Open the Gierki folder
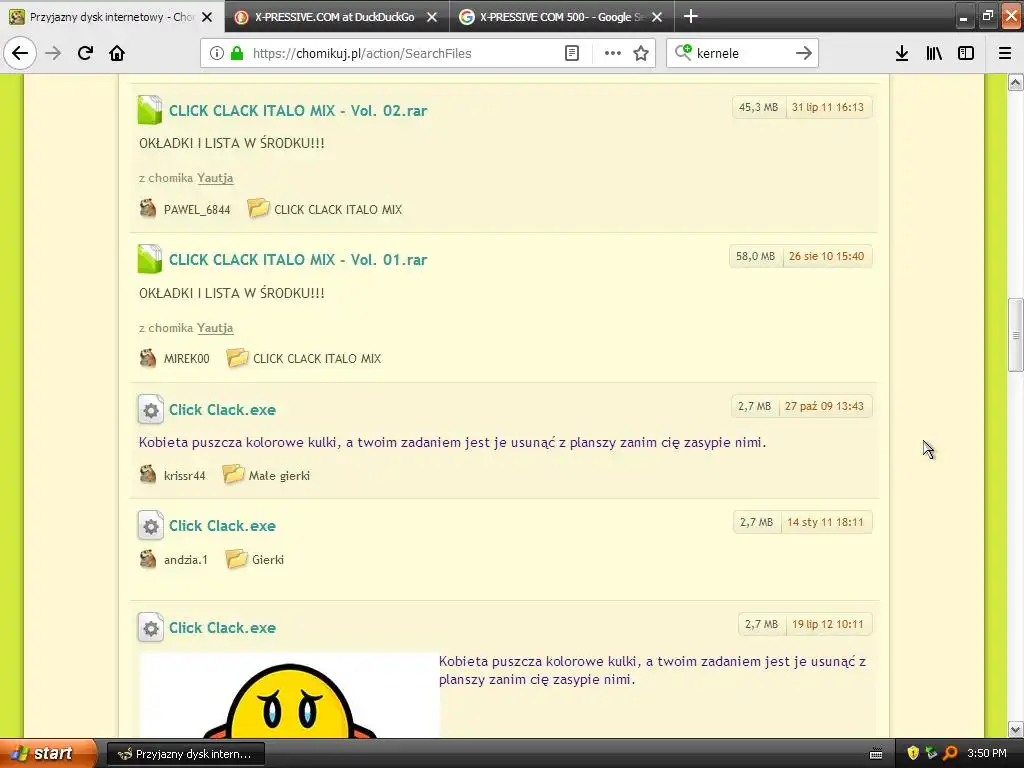The height and width of the screenshot is (768, 1024). (x=268, y=560)
